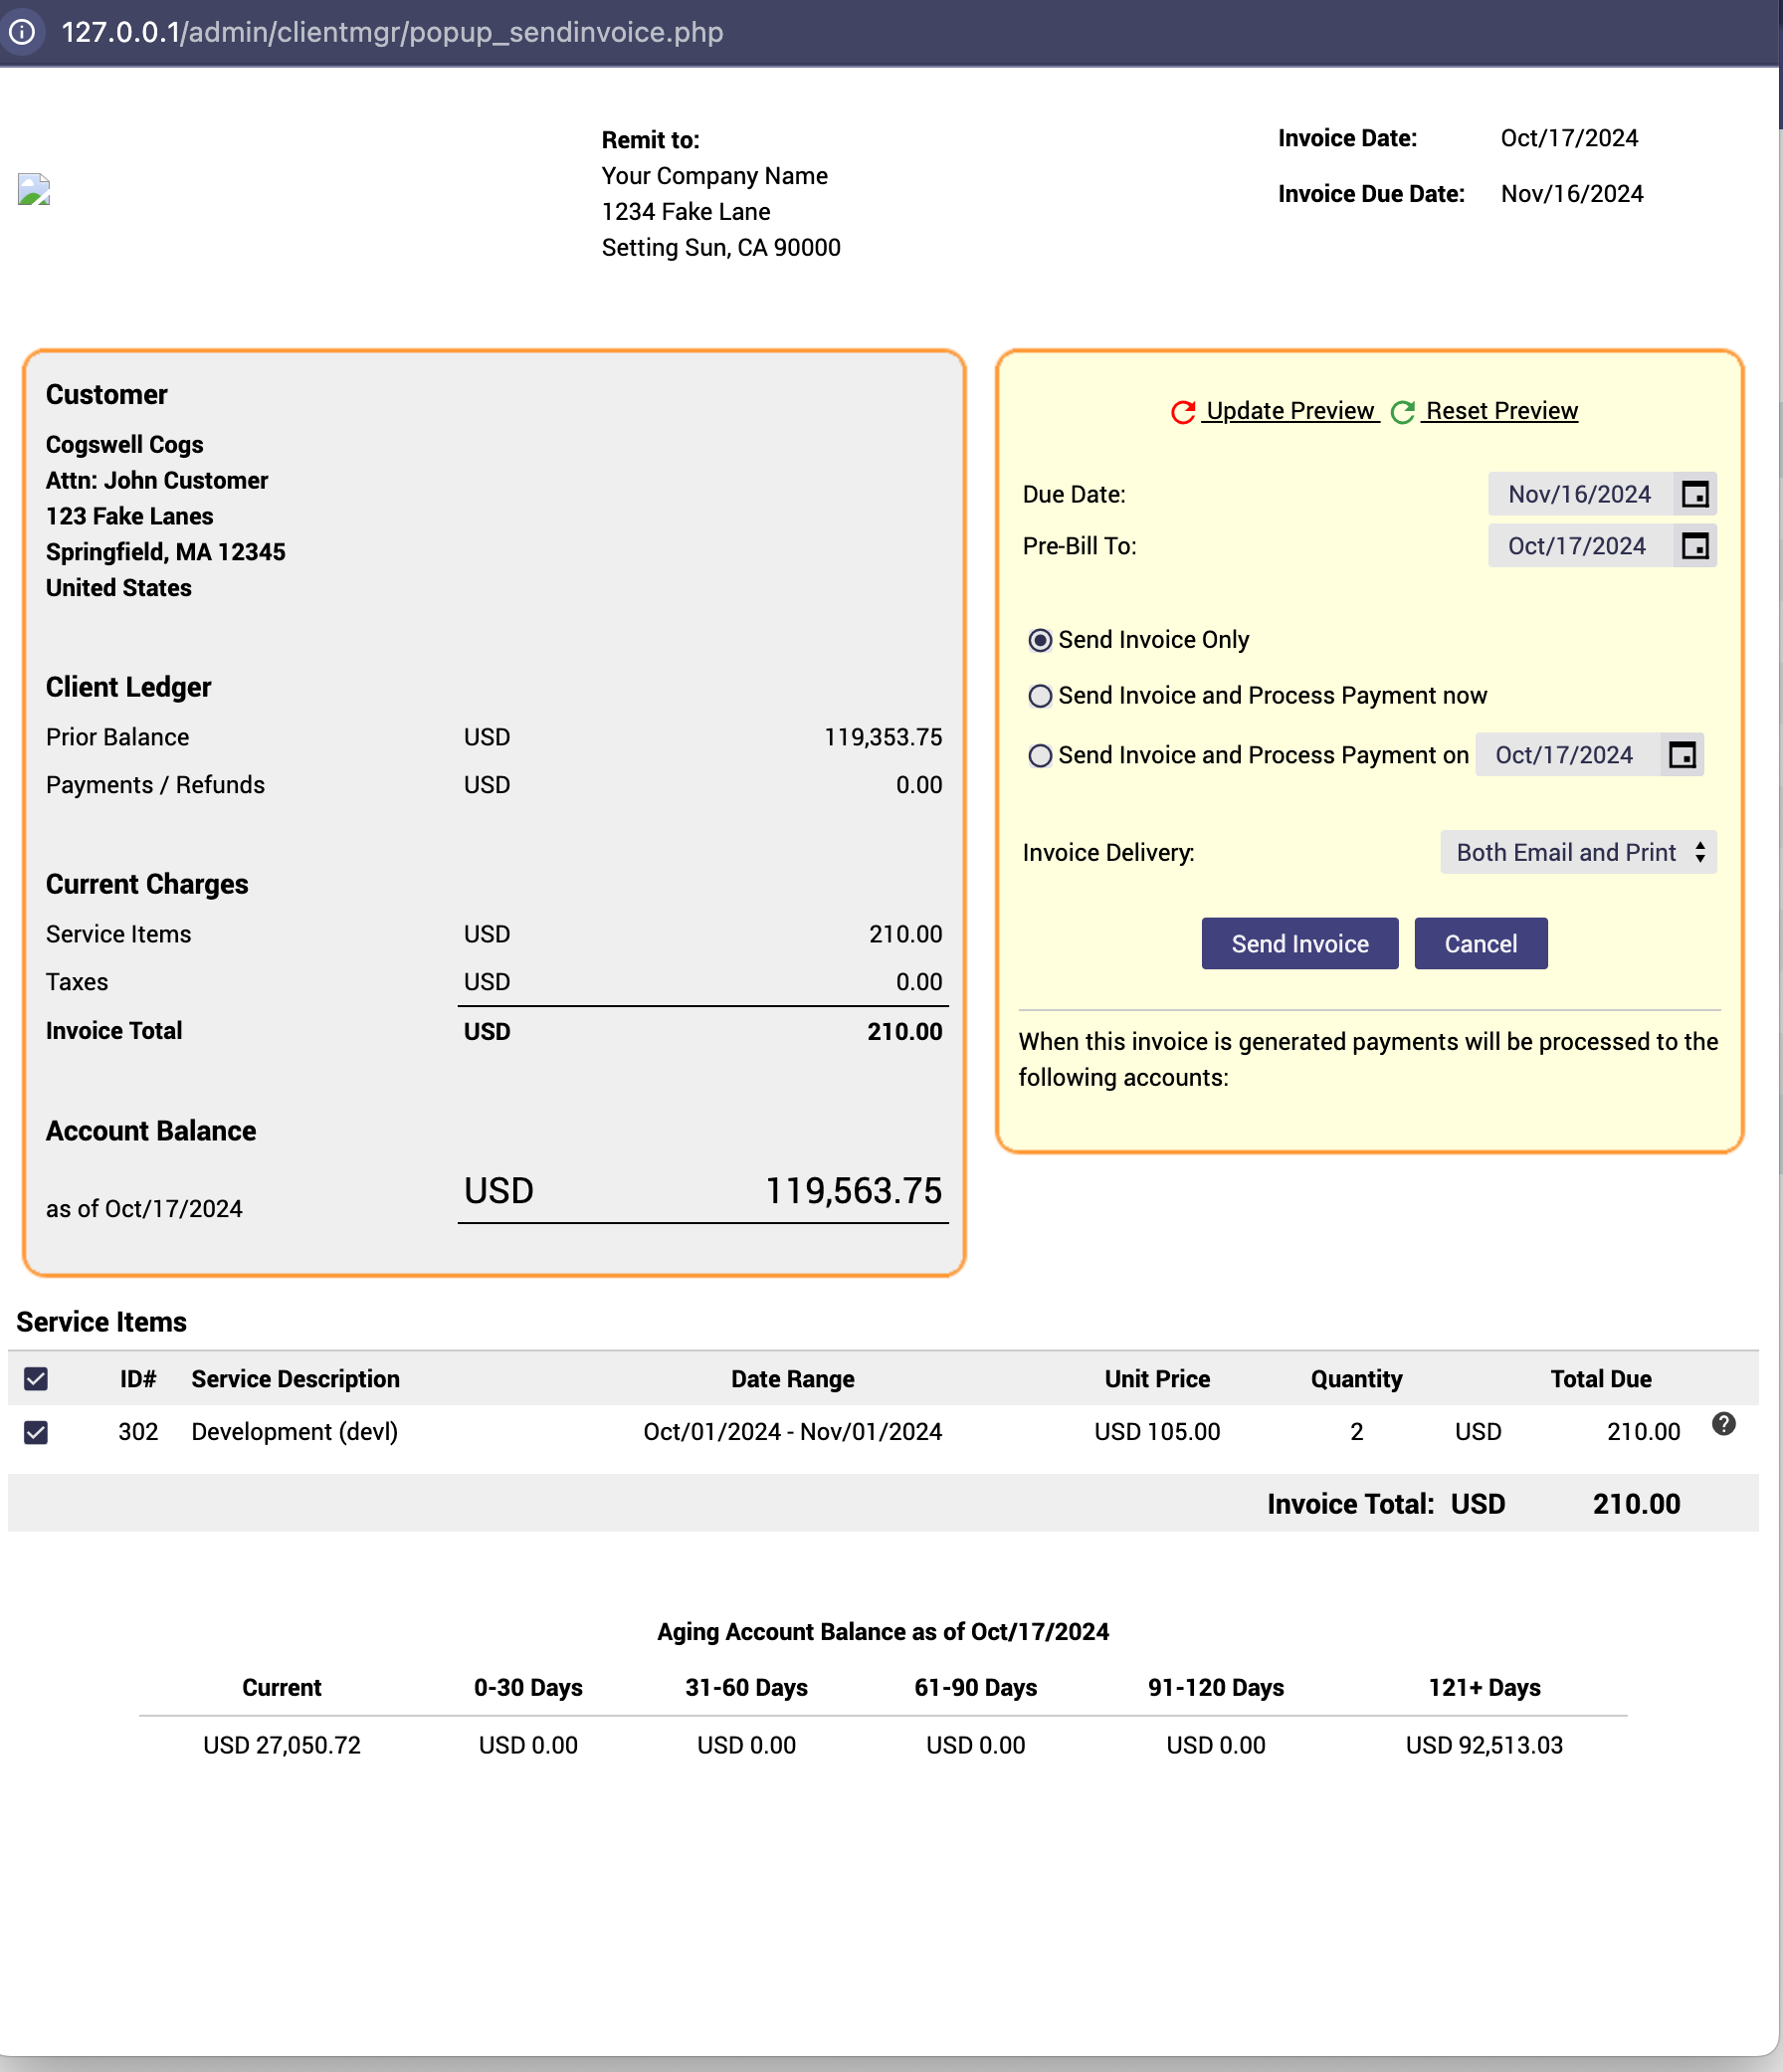Choose Send Invoice and Process Payment now
Viewport: 1783px width, 2072px height.
point(1040,696)
